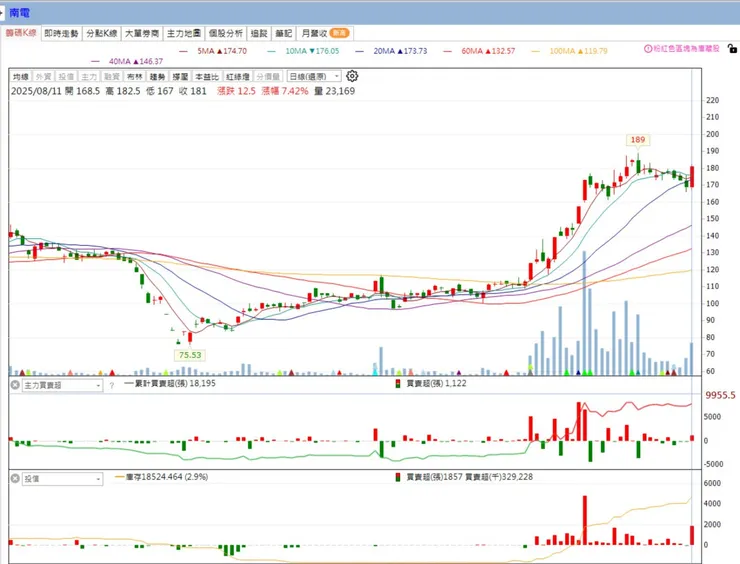Click the 75.53 low price marker
The image size is (740, 564).
[190, 355]
